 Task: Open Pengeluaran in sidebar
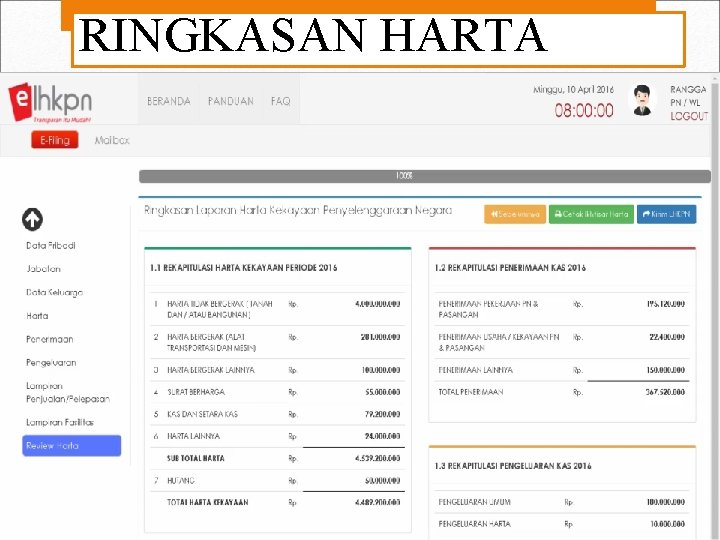[x=51, y=363]
